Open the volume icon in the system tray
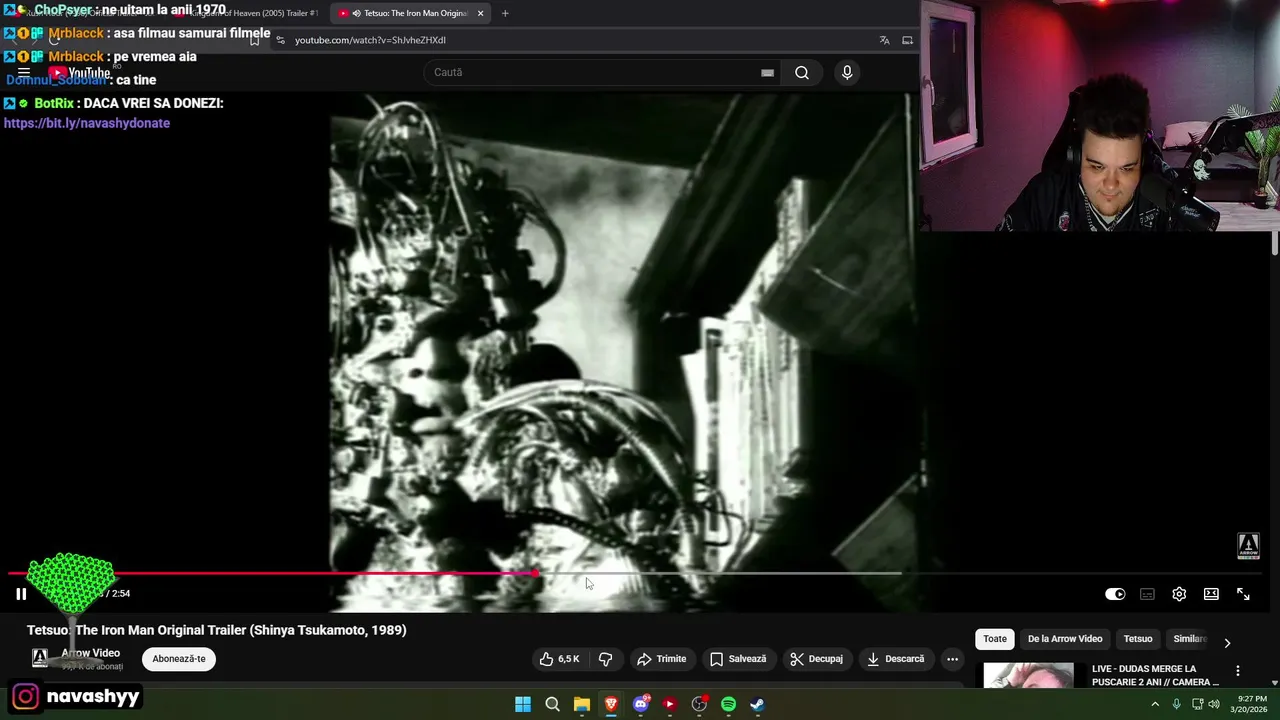Viewport: 1280px width, 720px height. tap(1214, 704)
